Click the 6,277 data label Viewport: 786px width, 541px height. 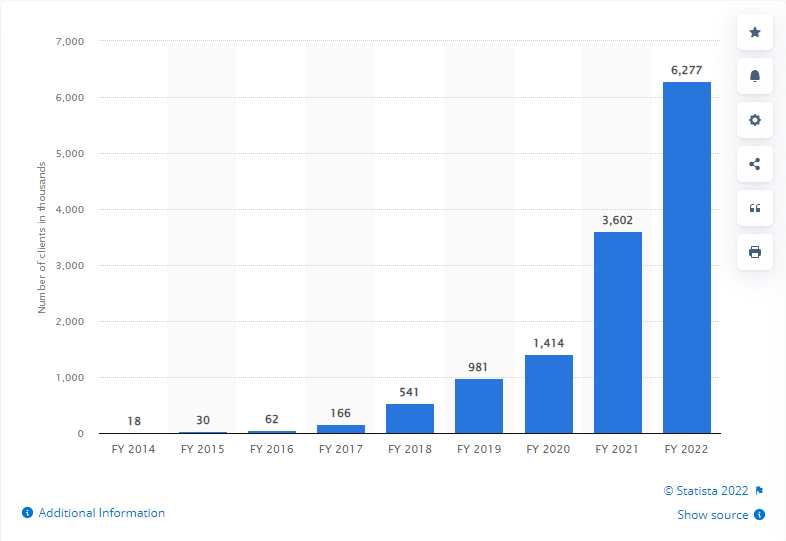point(687,70)
